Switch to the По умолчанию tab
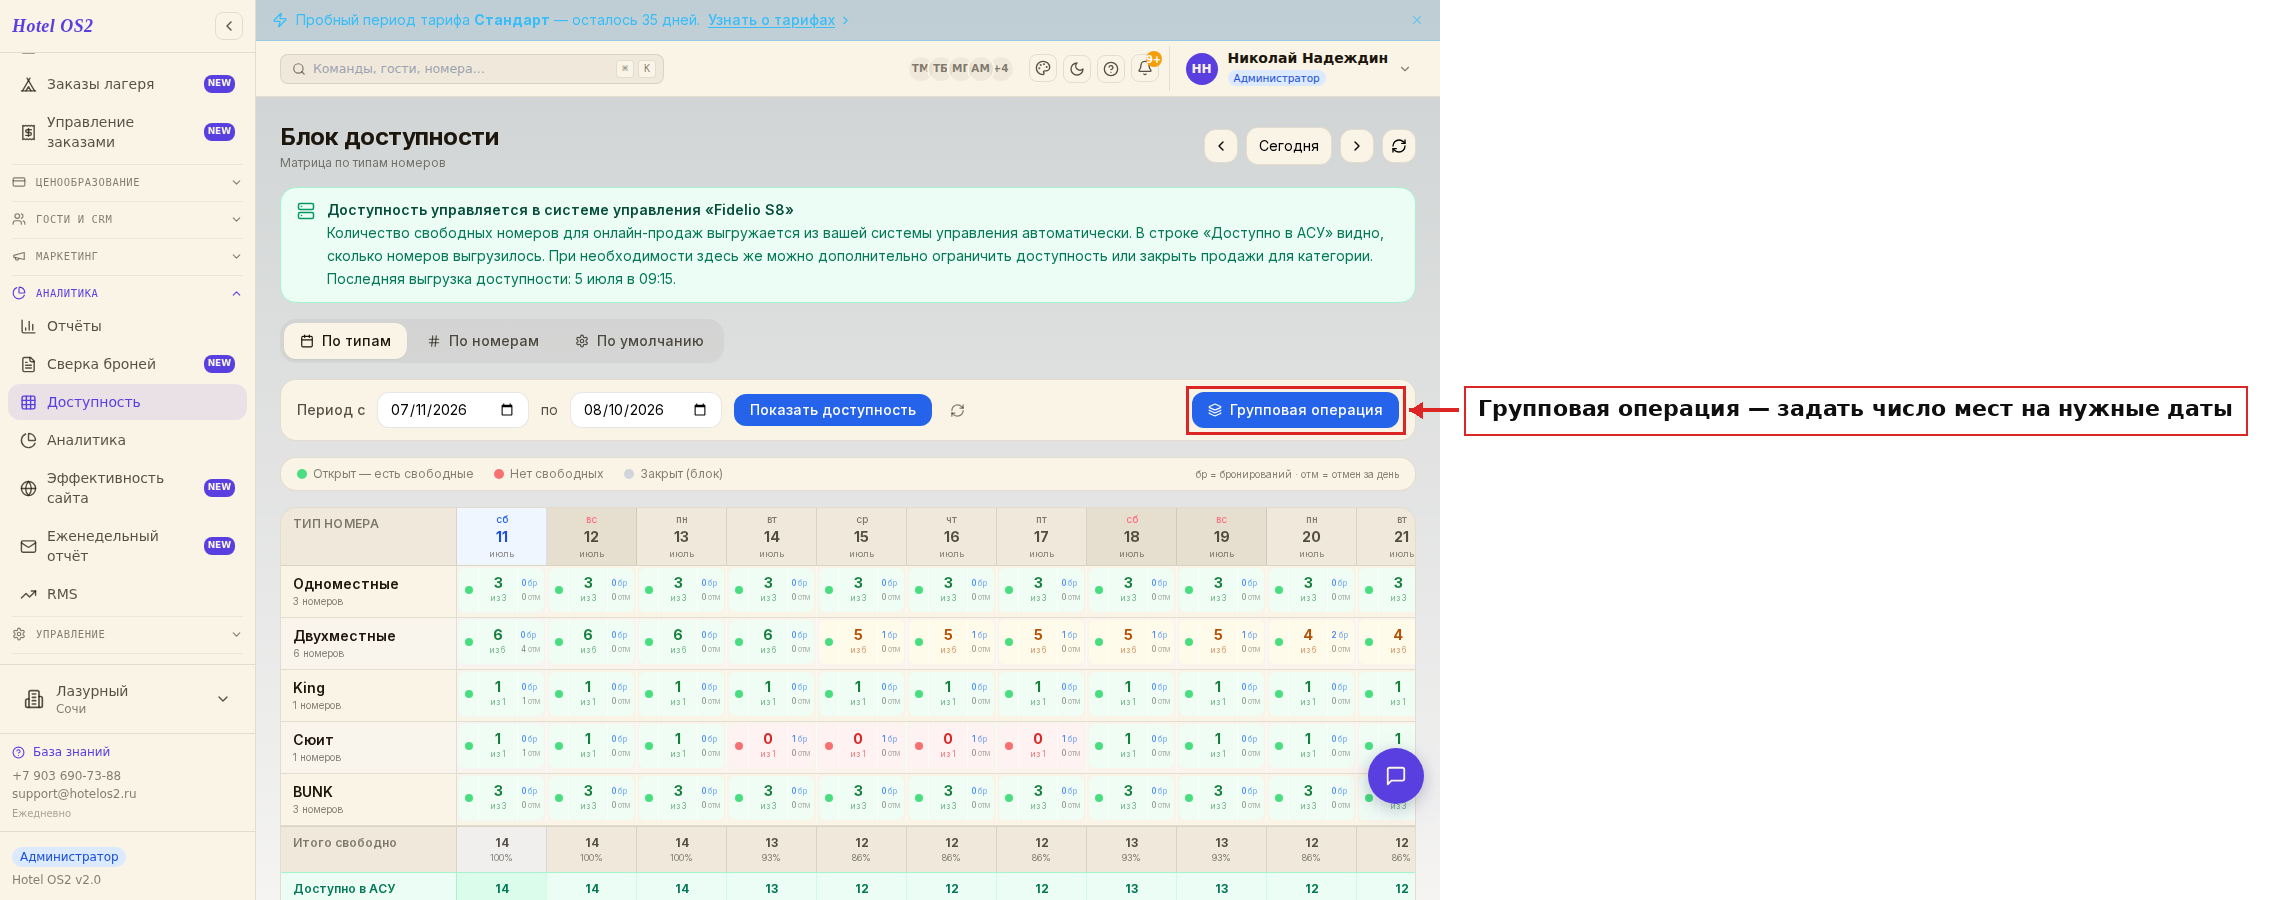 (640, 341)
